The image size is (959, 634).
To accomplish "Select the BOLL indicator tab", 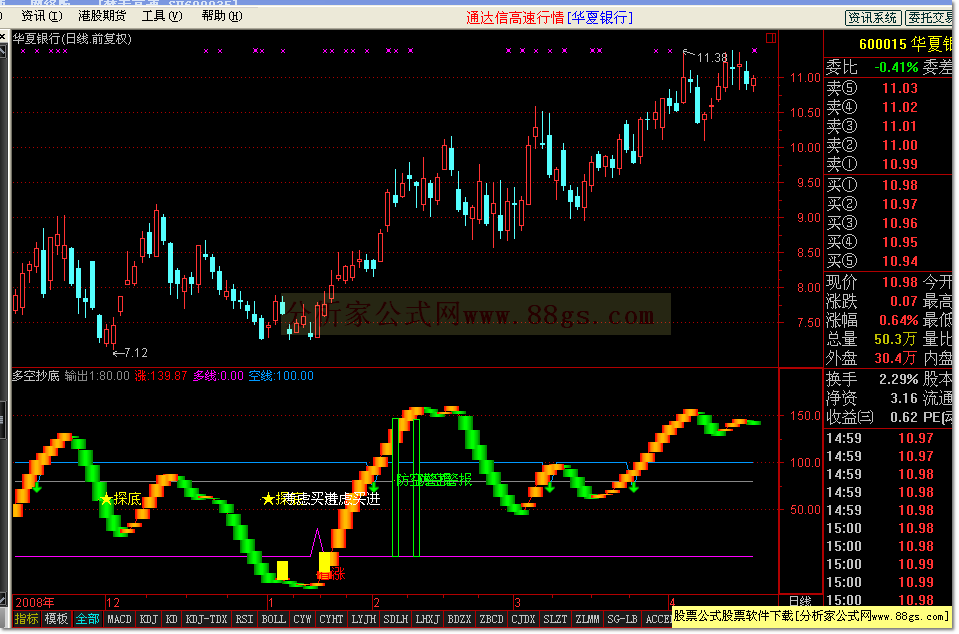I will [x=273, y=619].
